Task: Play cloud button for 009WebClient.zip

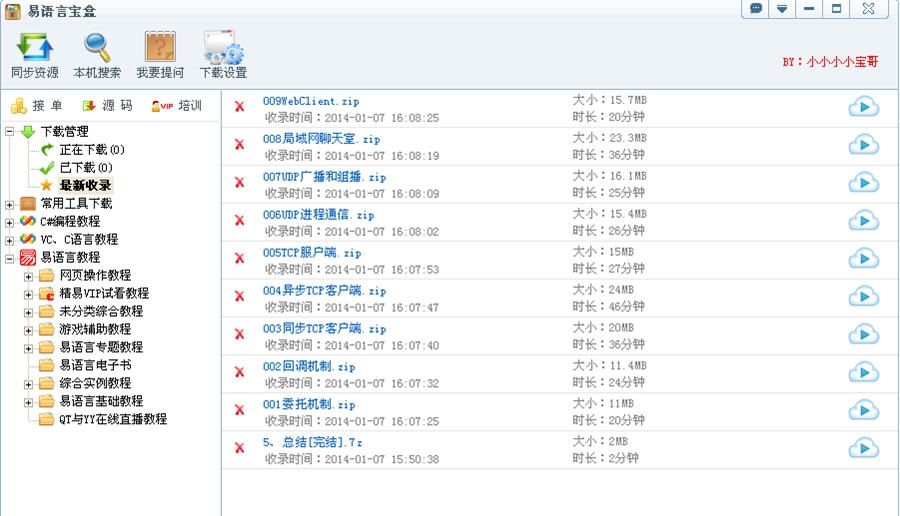Action: click(863, 107)
